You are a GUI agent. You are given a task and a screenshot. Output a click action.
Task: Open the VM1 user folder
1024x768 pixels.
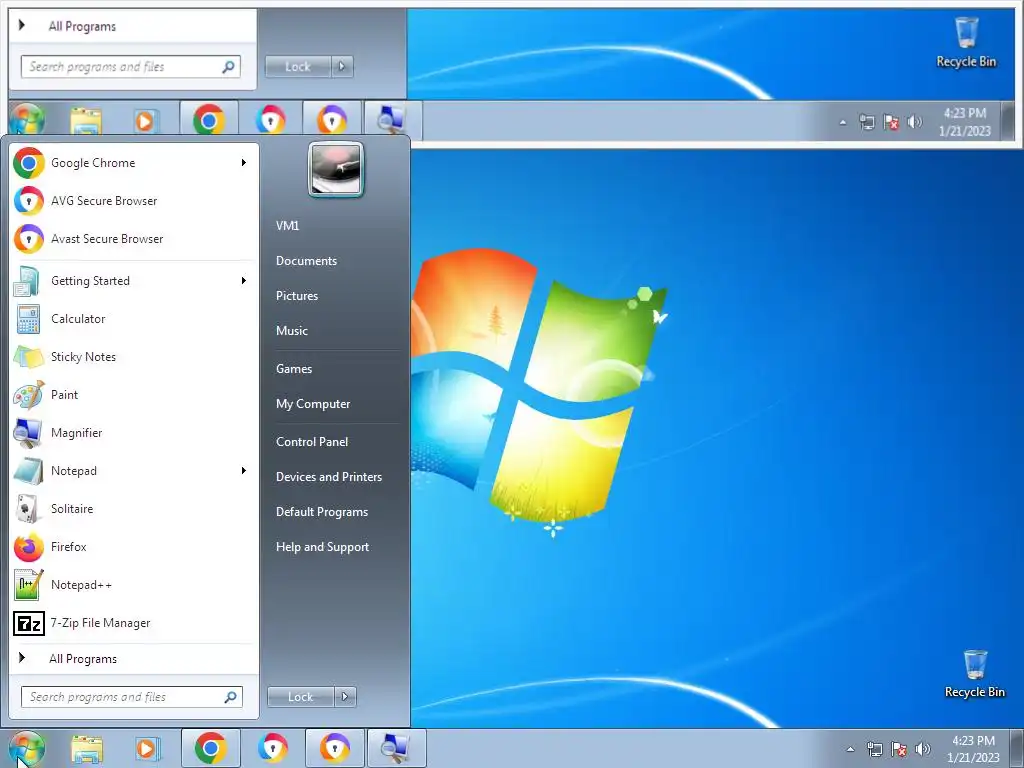[x=287, y=225]
